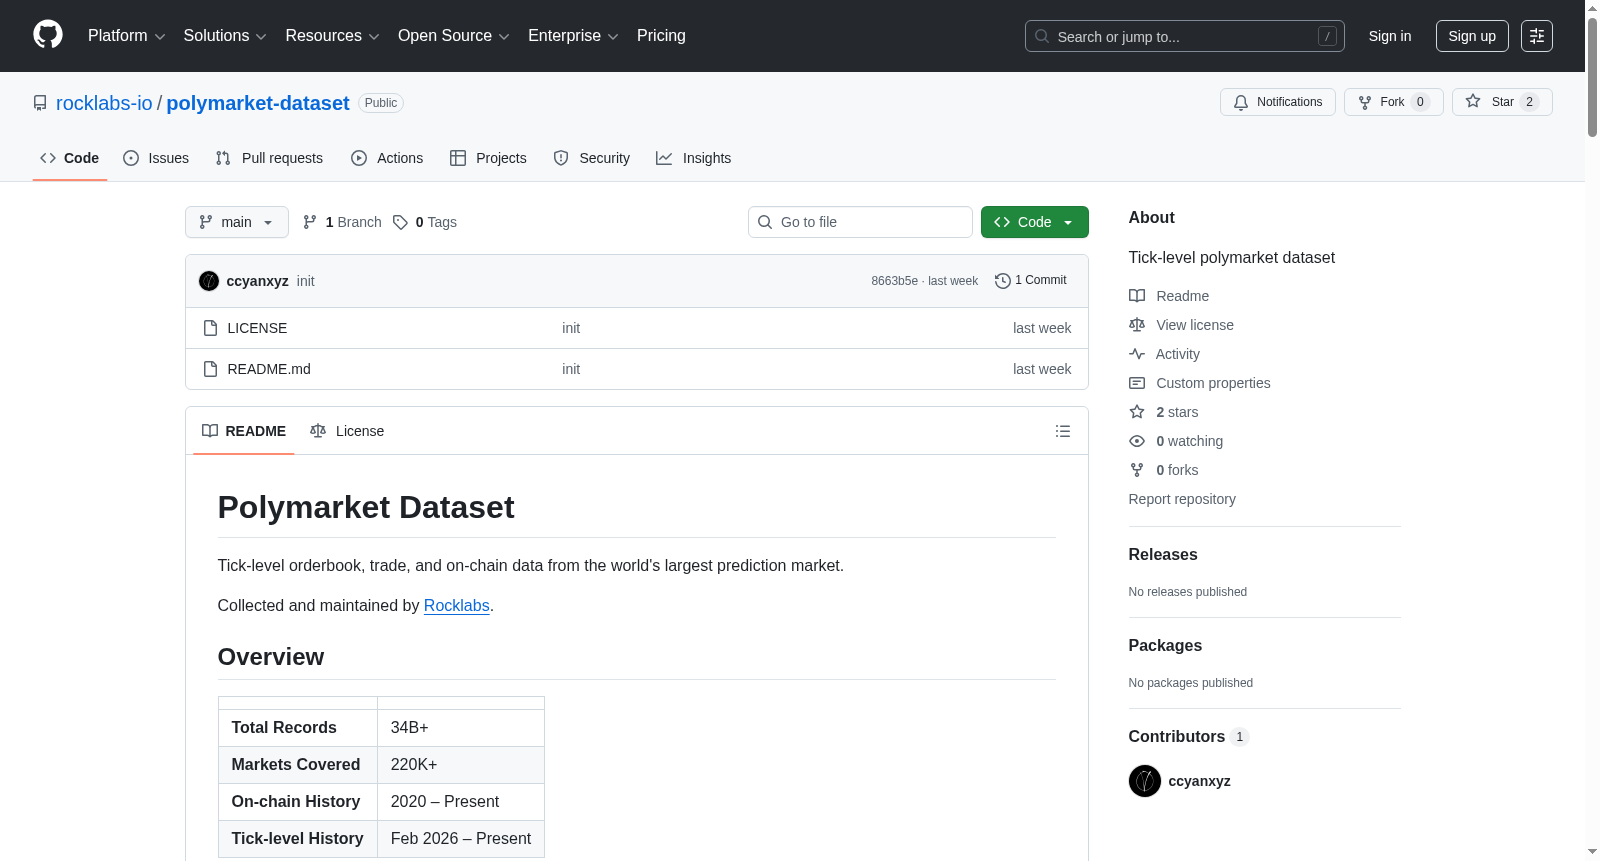Click the Sign in link
Screen dimensions: 1600x861
1390,36
